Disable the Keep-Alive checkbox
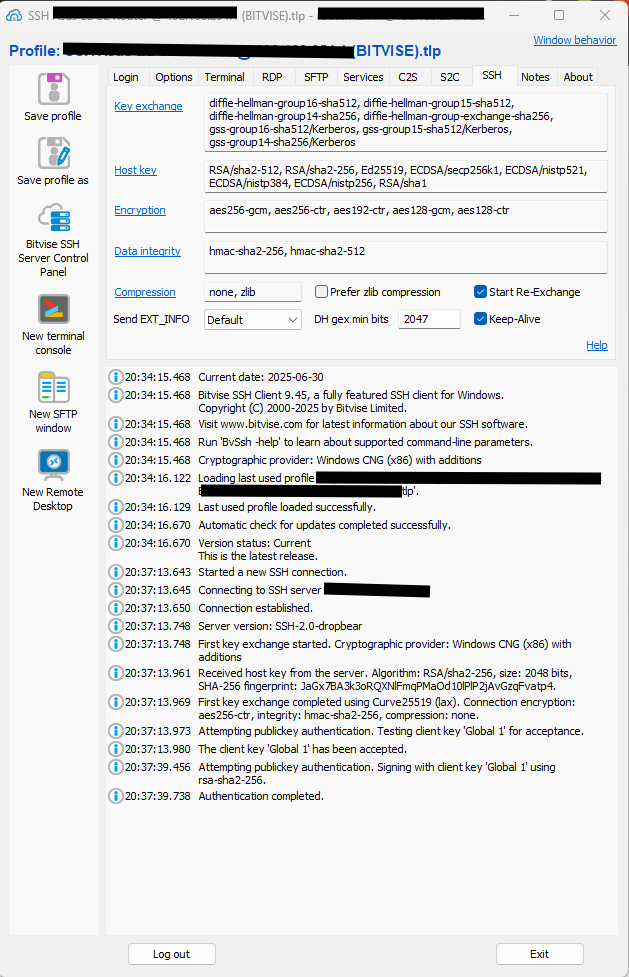This screenshot has height=977, width=629. pyautogui.click(x=481, y=319)
